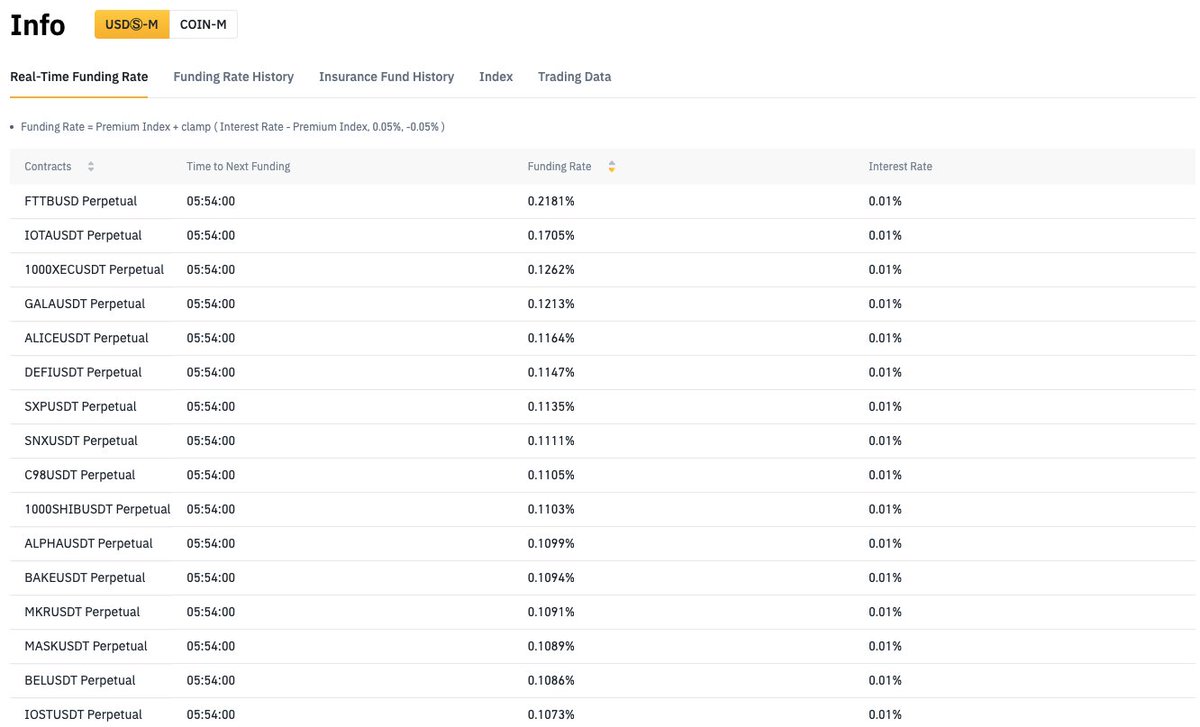Open Real-Time Funding Rate tab
1200x727 pixels.
(x=79, y=77)
